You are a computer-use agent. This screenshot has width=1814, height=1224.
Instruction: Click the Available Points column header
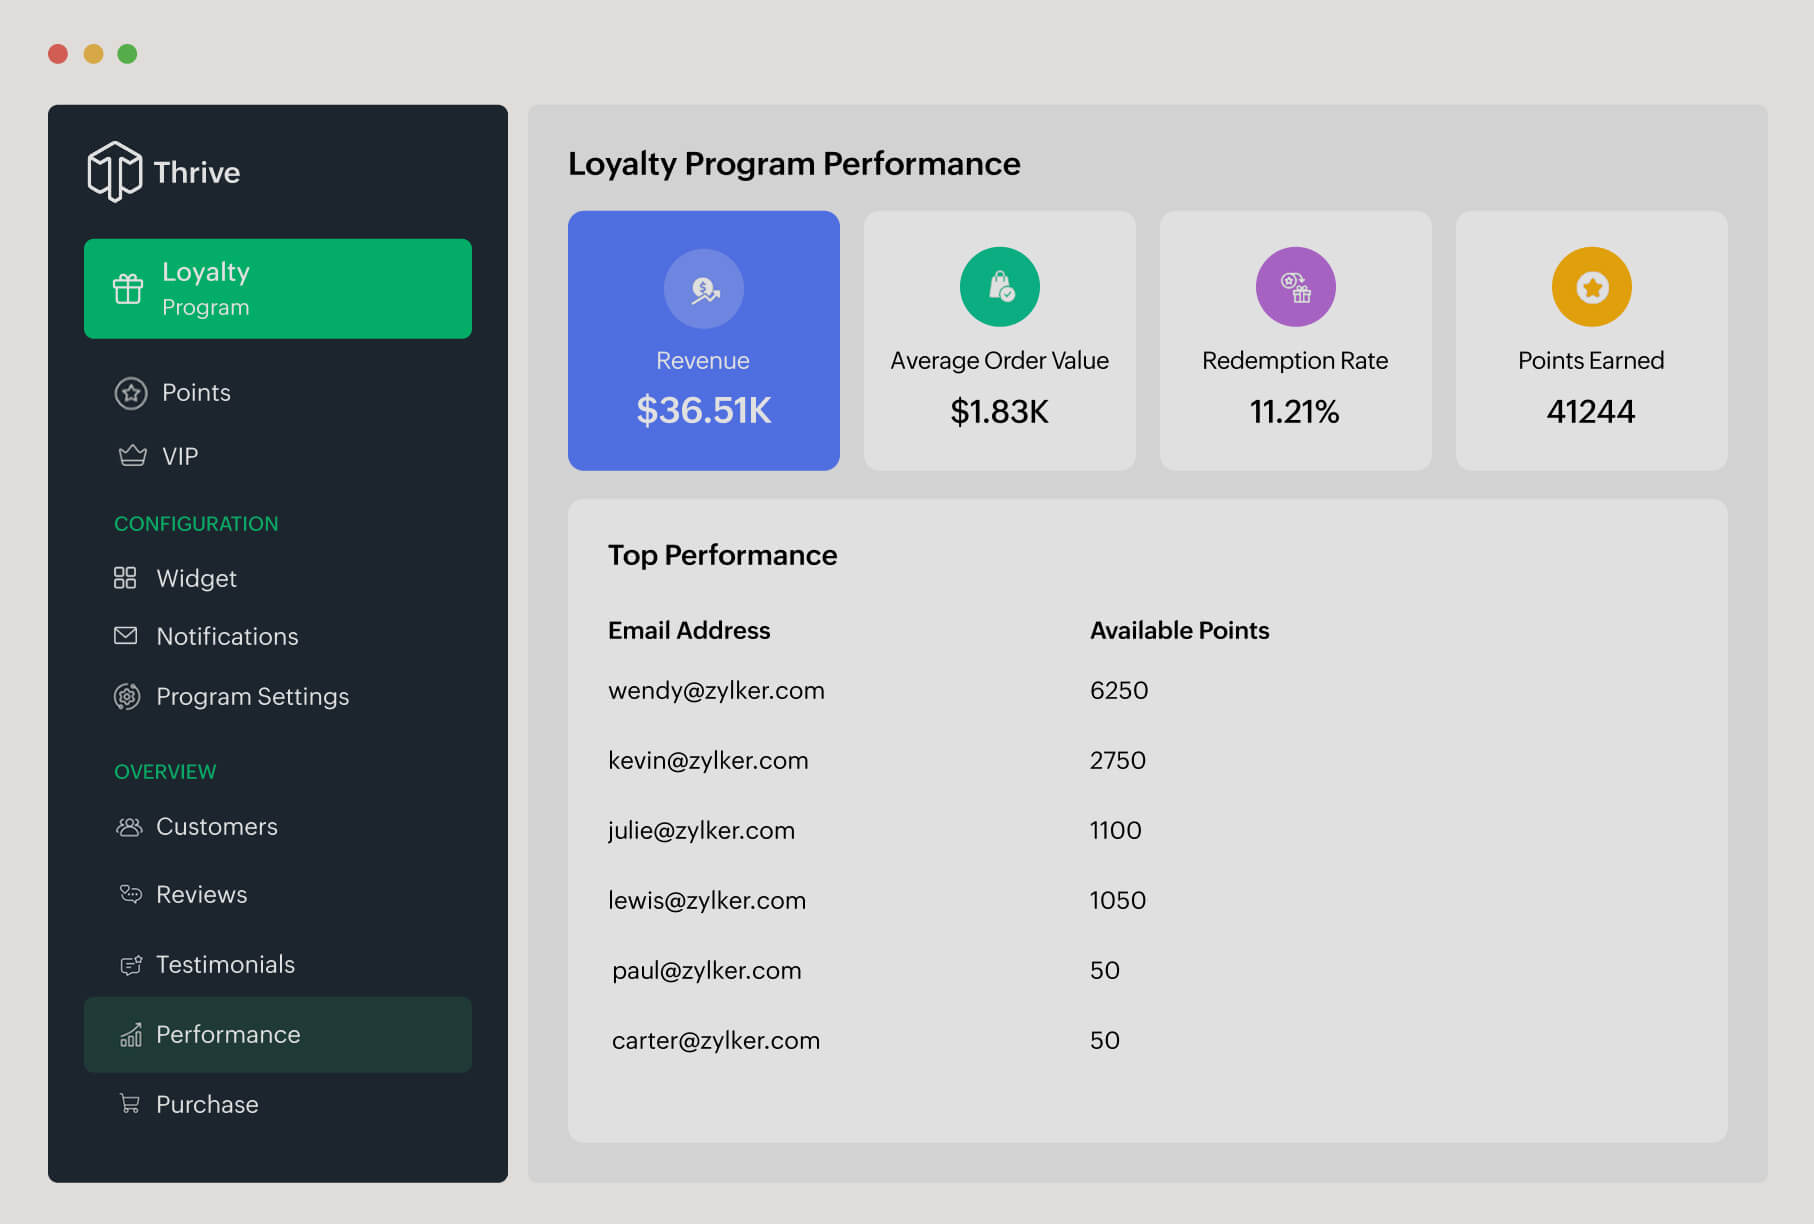click(x=1179, y=630)
